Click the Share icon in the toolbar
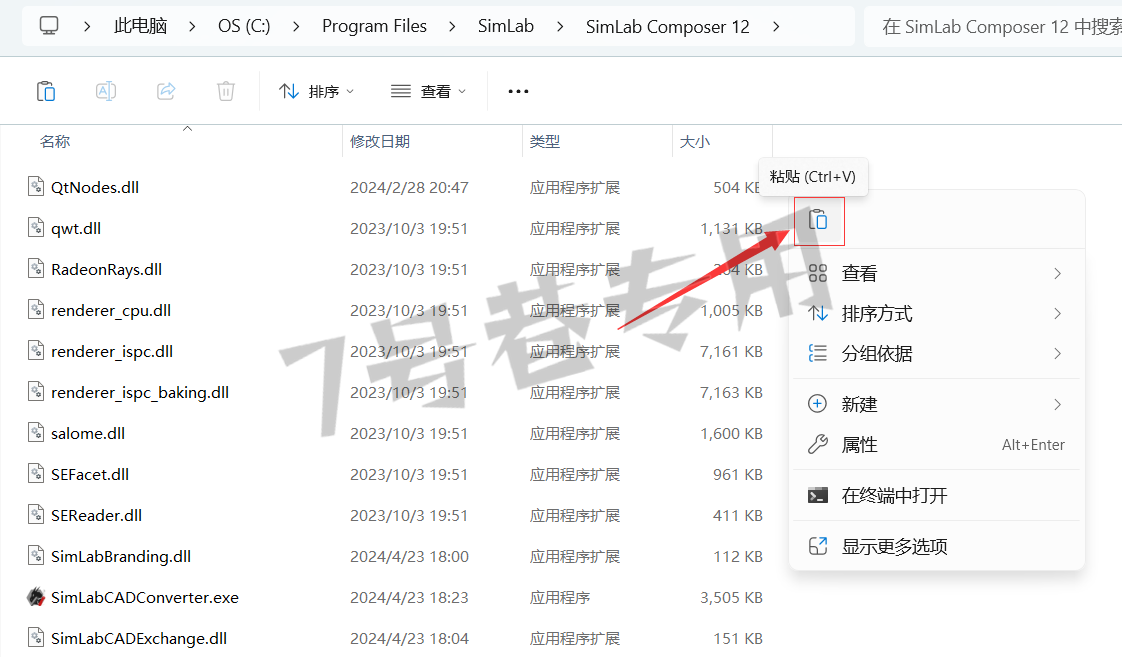1122x657 pixels. click(166, 92)
